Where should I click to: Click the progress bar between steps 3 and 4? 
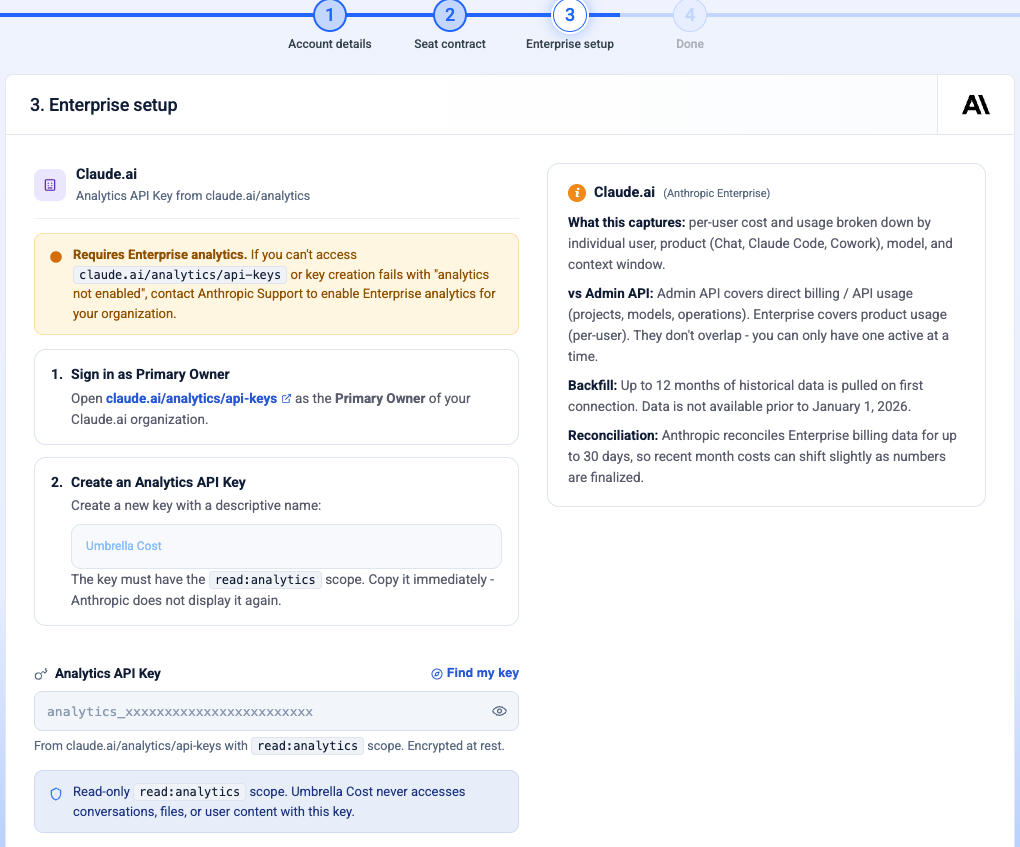point(631,14)
